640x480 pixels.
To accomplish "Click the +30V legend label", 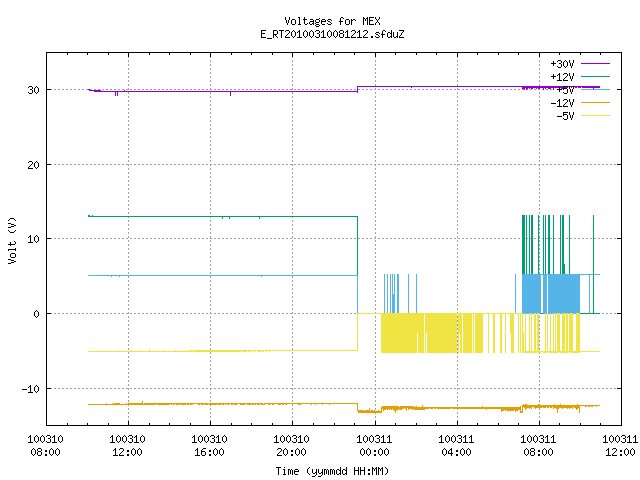I will [x=562, y=64].
